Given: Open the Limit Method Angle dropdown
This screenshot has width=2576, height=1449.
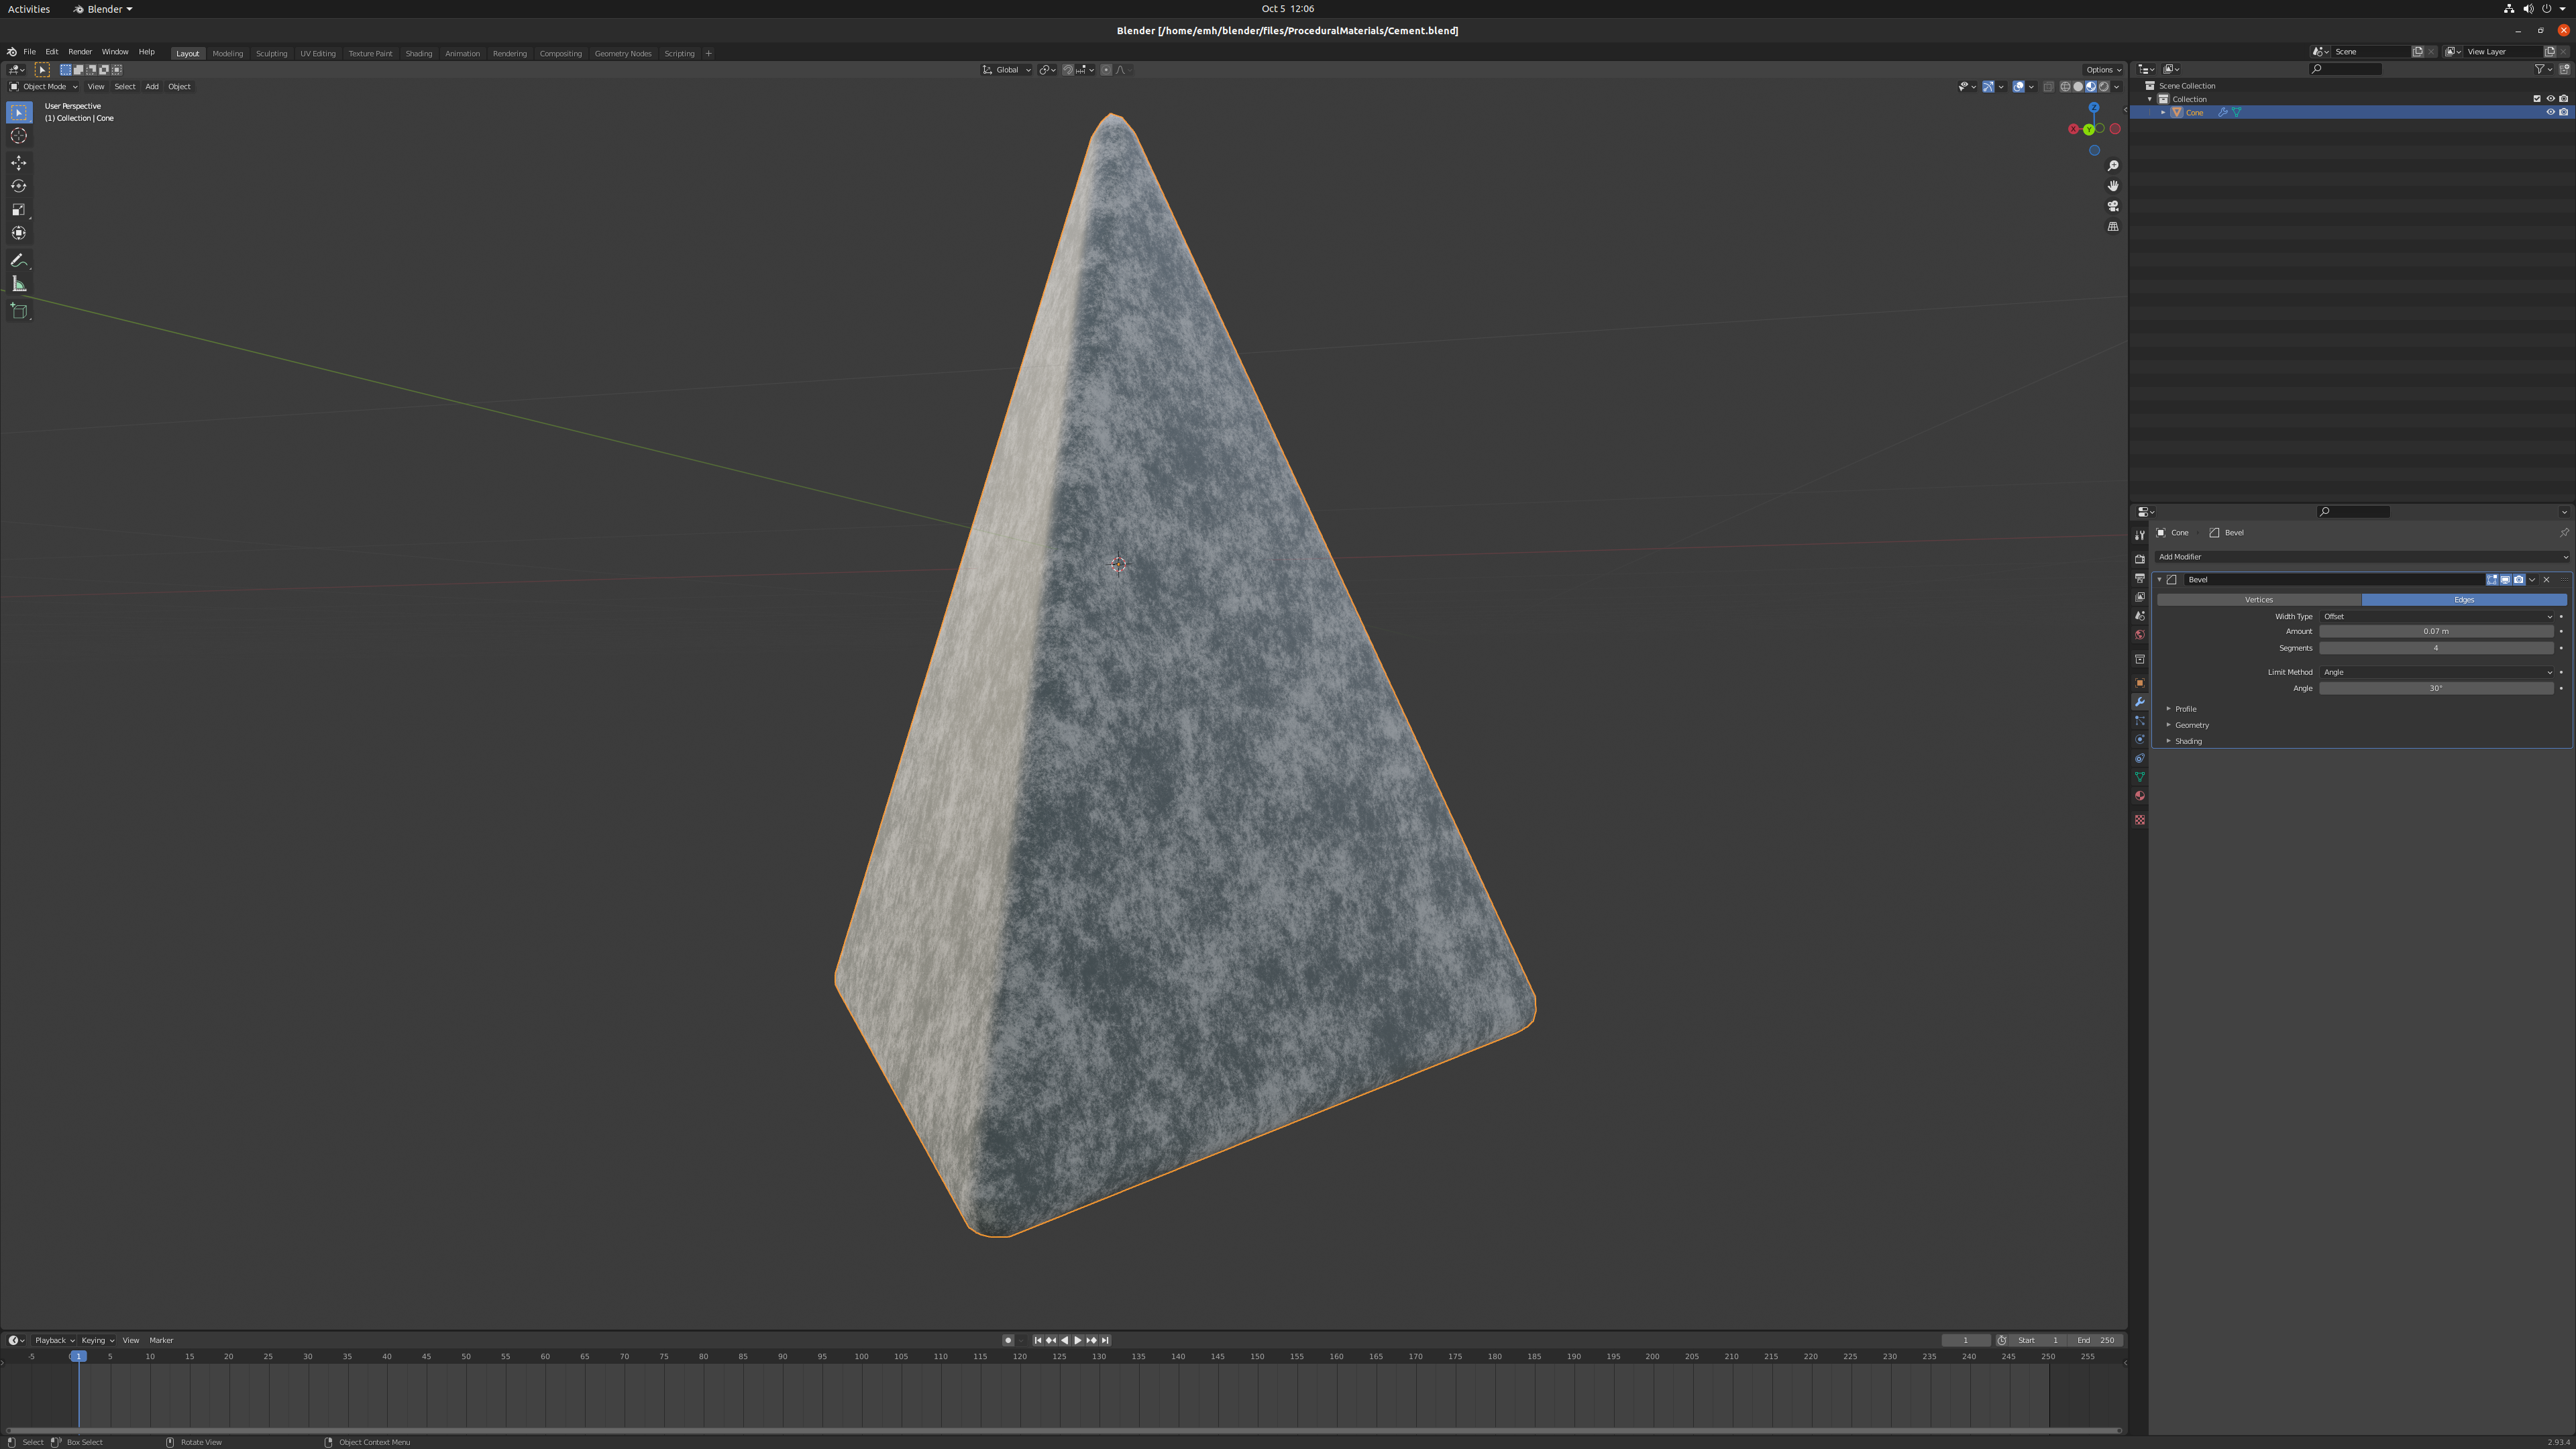Looking at the screenshot, I should click(x=2437, y=673).
